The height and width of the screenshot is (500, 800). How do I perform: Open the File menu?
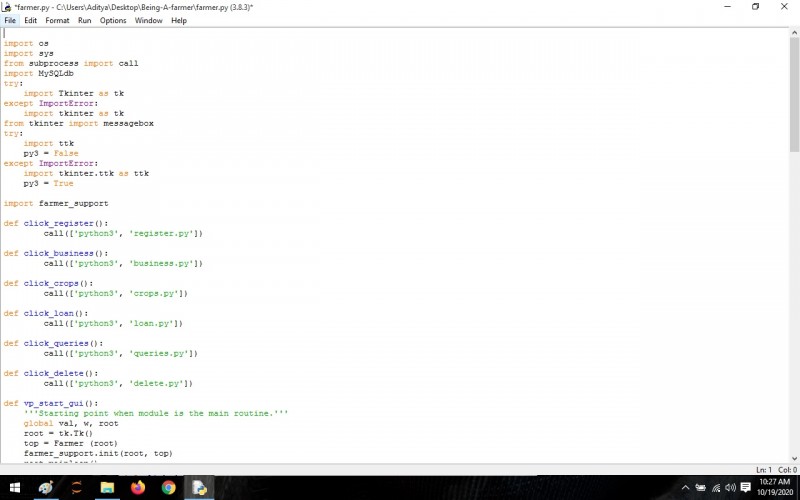(x=10, y=20)
